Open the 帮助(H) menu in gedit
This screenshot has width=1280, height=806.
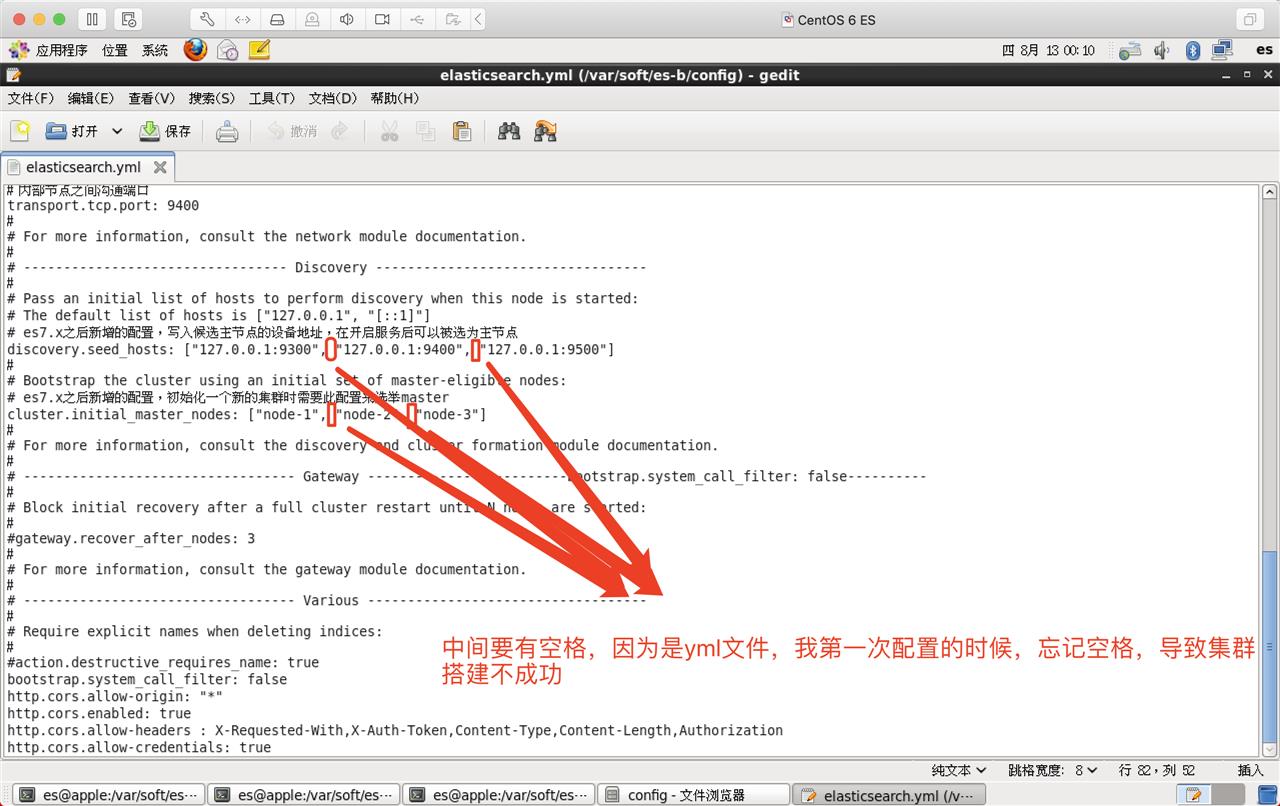tap(395, 98)
